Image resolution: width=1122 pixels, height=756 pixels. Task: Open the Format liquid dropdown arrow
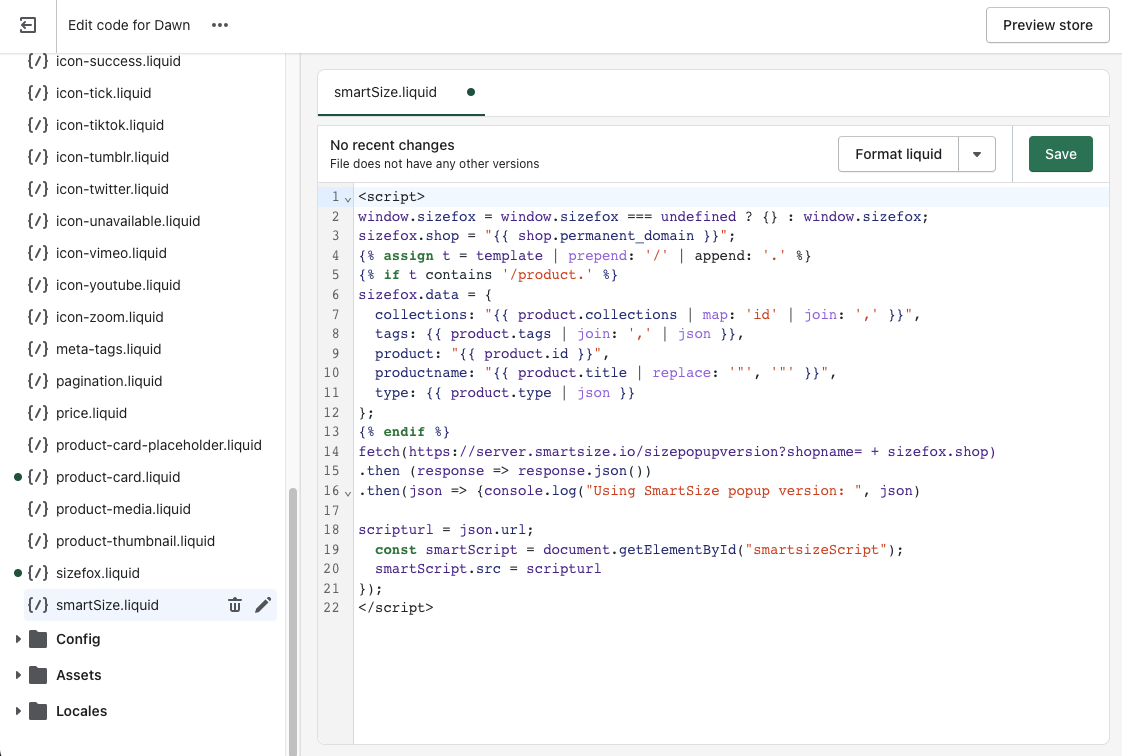pyautogui.click(x=977, y=154)
